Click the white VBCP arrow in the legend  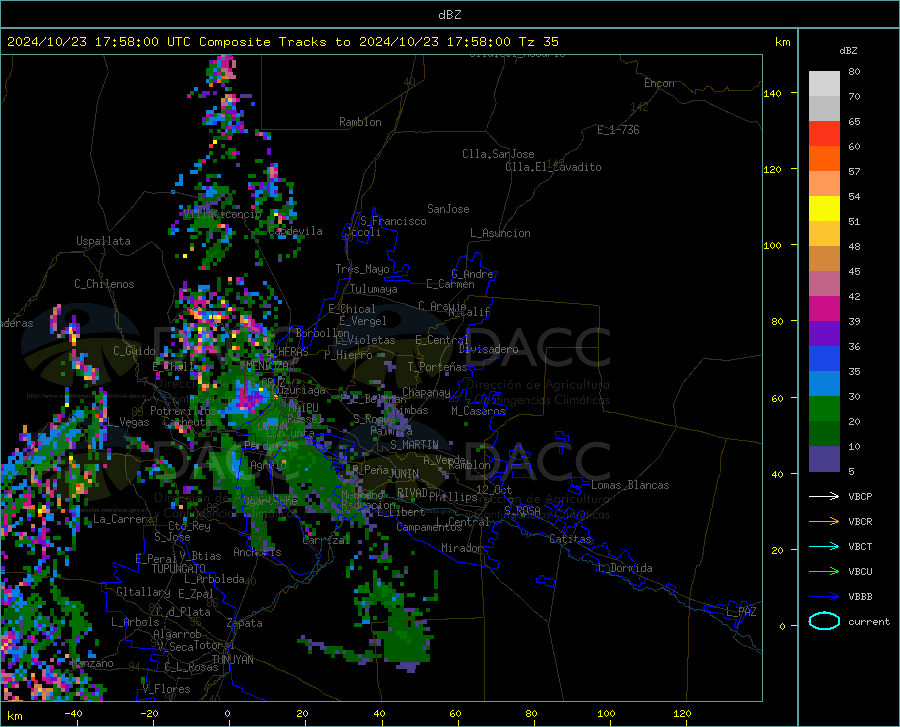coord(824,496)
